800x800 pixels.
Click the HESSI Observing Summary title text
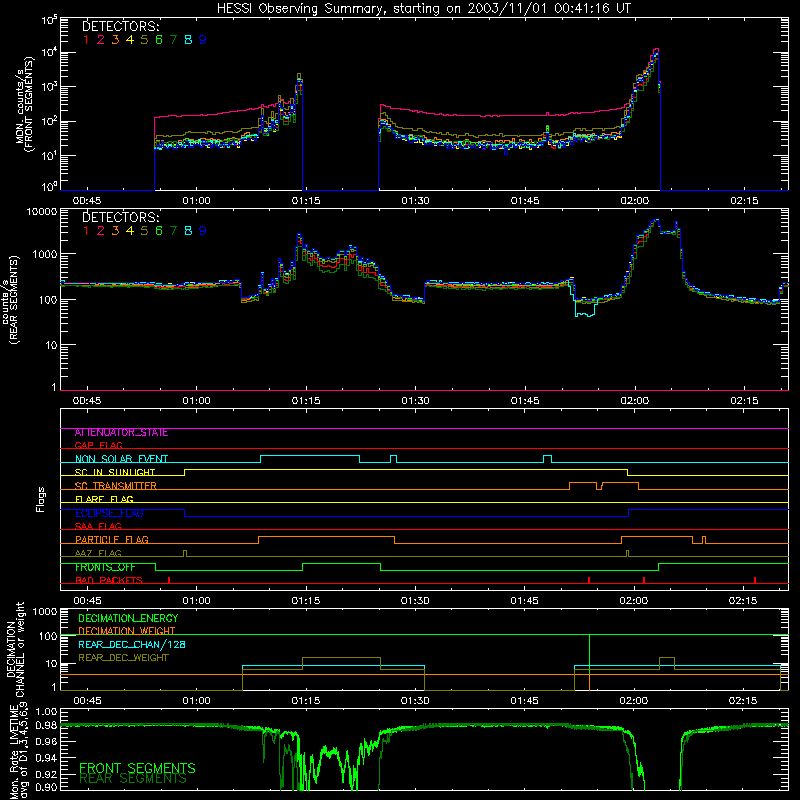[x=424, y=8]
